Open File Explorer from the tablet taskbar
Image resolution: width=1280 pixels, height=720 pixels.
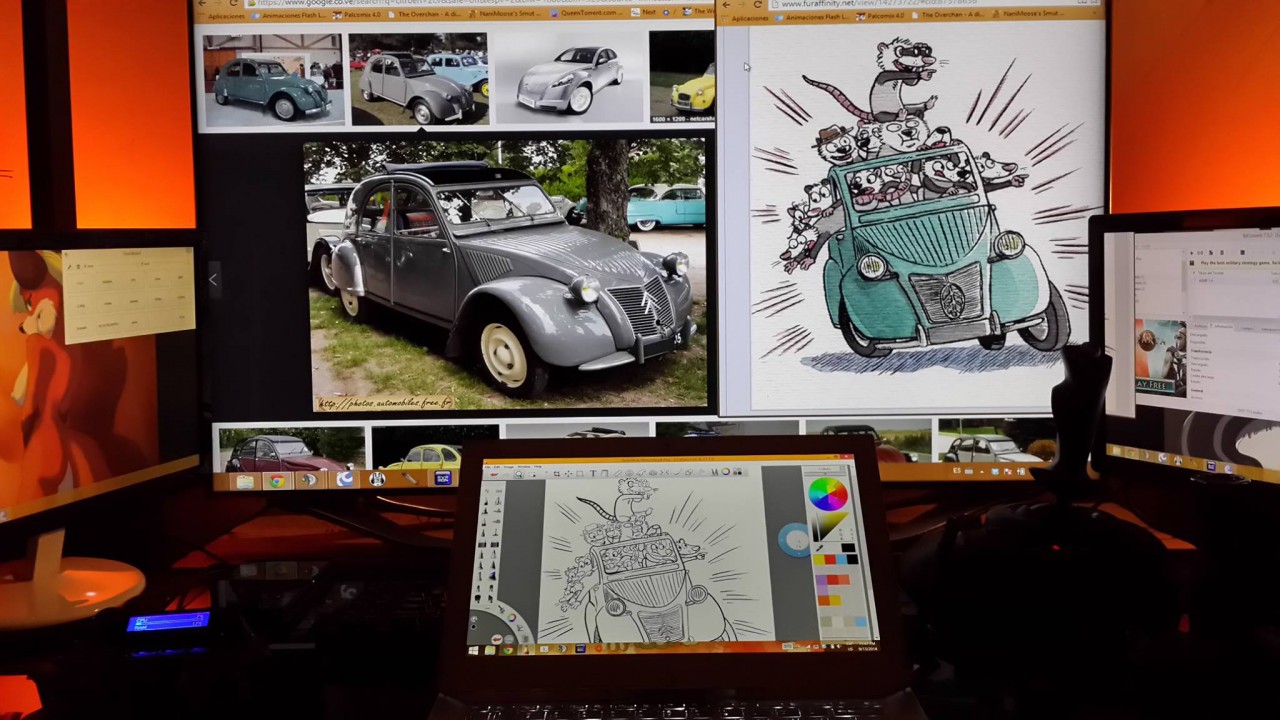[492, 651]
